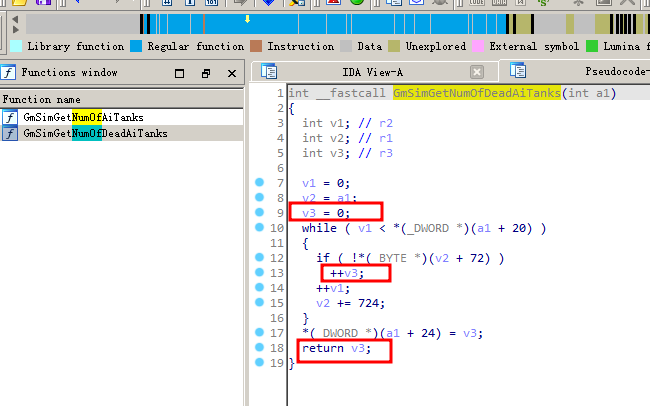The image size is (650, 406).
Task: Click the function icon beside GmSimGetNumOfAiTanks
Action: click(x=10, y=117)
